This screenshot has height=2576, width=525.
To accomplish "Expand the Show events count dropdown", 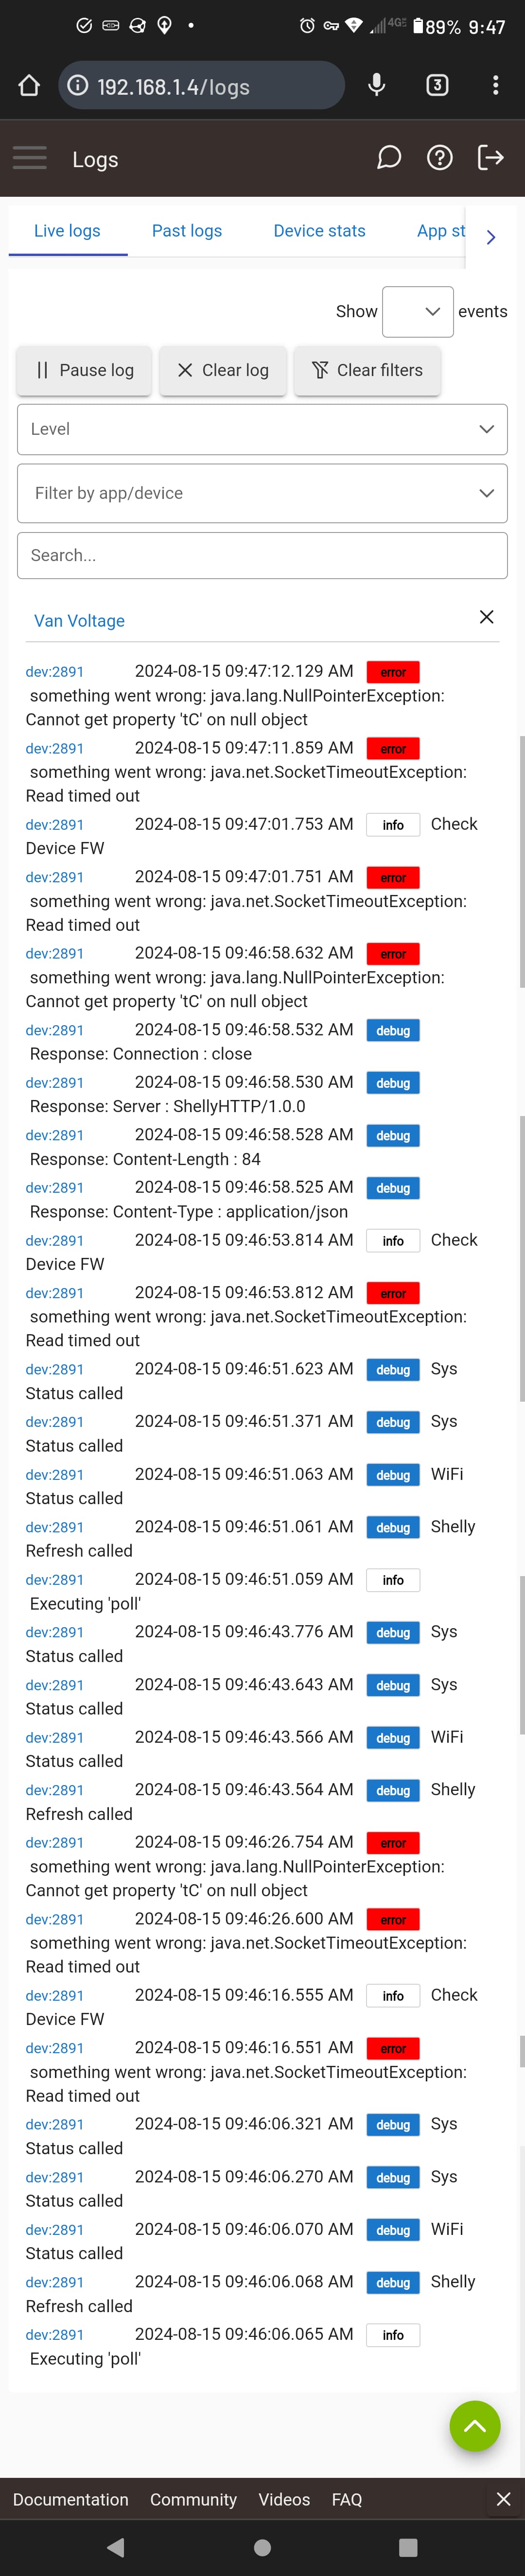I will [x=418, y=312].
